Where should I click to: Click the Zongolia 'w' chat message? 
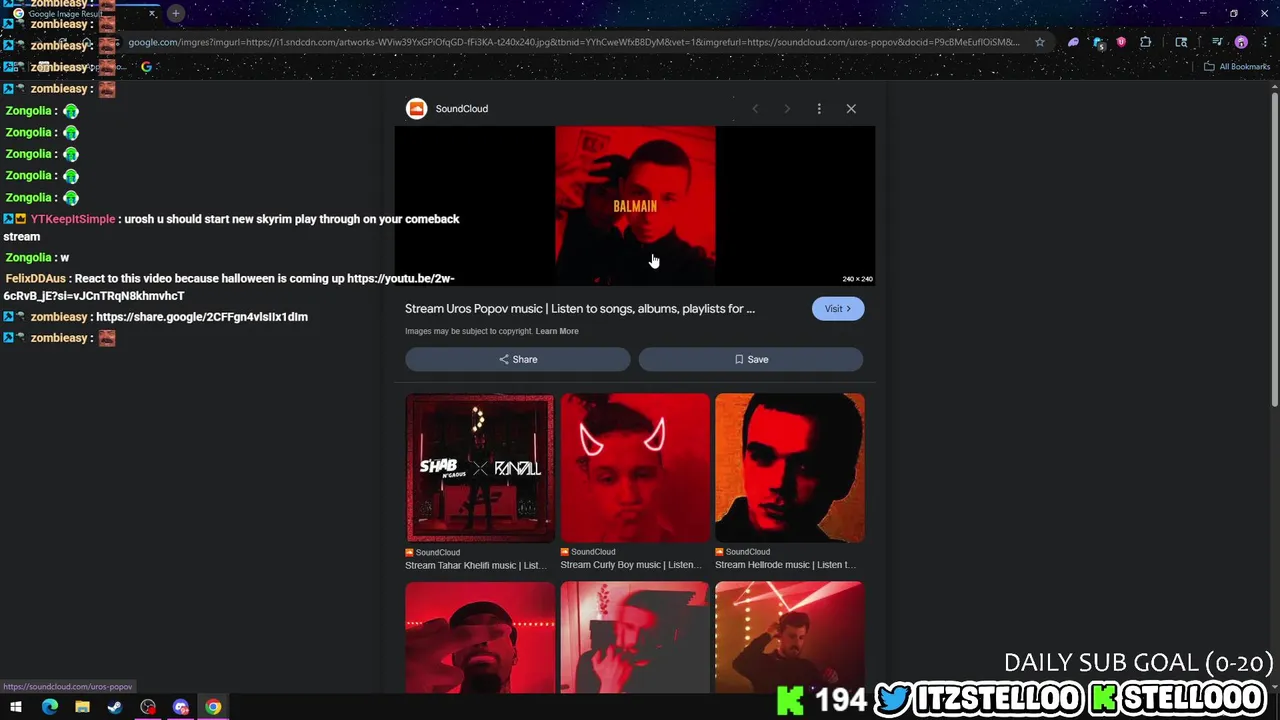37,257
